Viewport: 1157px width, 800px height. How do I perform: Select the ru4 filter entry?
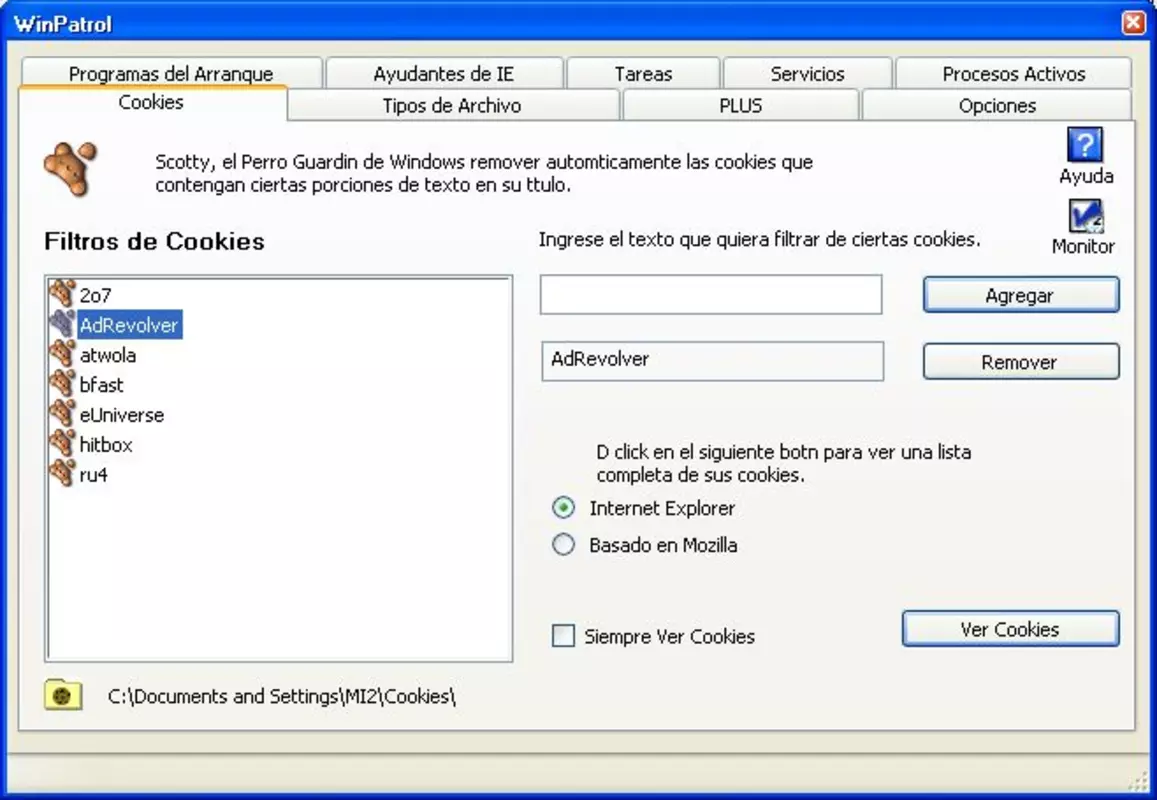(x=93, y=475)
